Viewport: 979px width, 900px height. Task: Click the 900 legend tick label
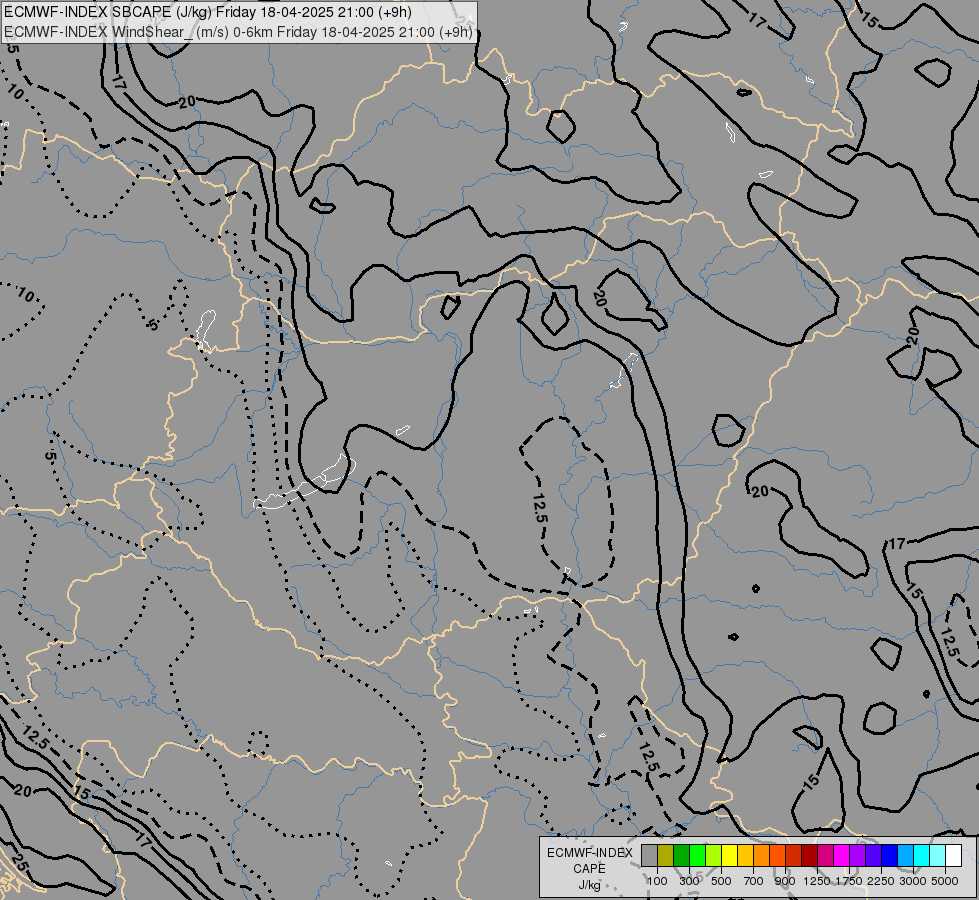click(x=785, y=881)
